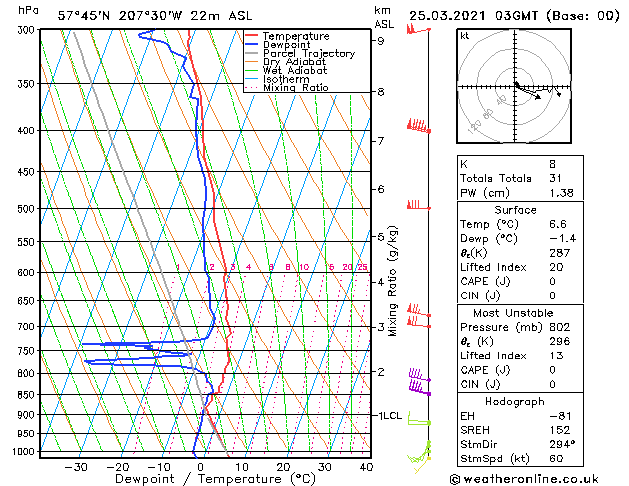The image size is (629, 486).
Task: Click the mixing ratio 10 label
Action: [x=304, y=267]
